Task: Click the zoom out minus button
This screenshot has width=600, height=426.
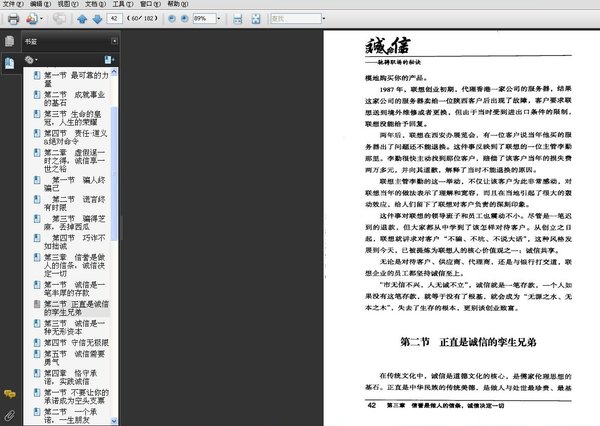Action: (172, 18)
